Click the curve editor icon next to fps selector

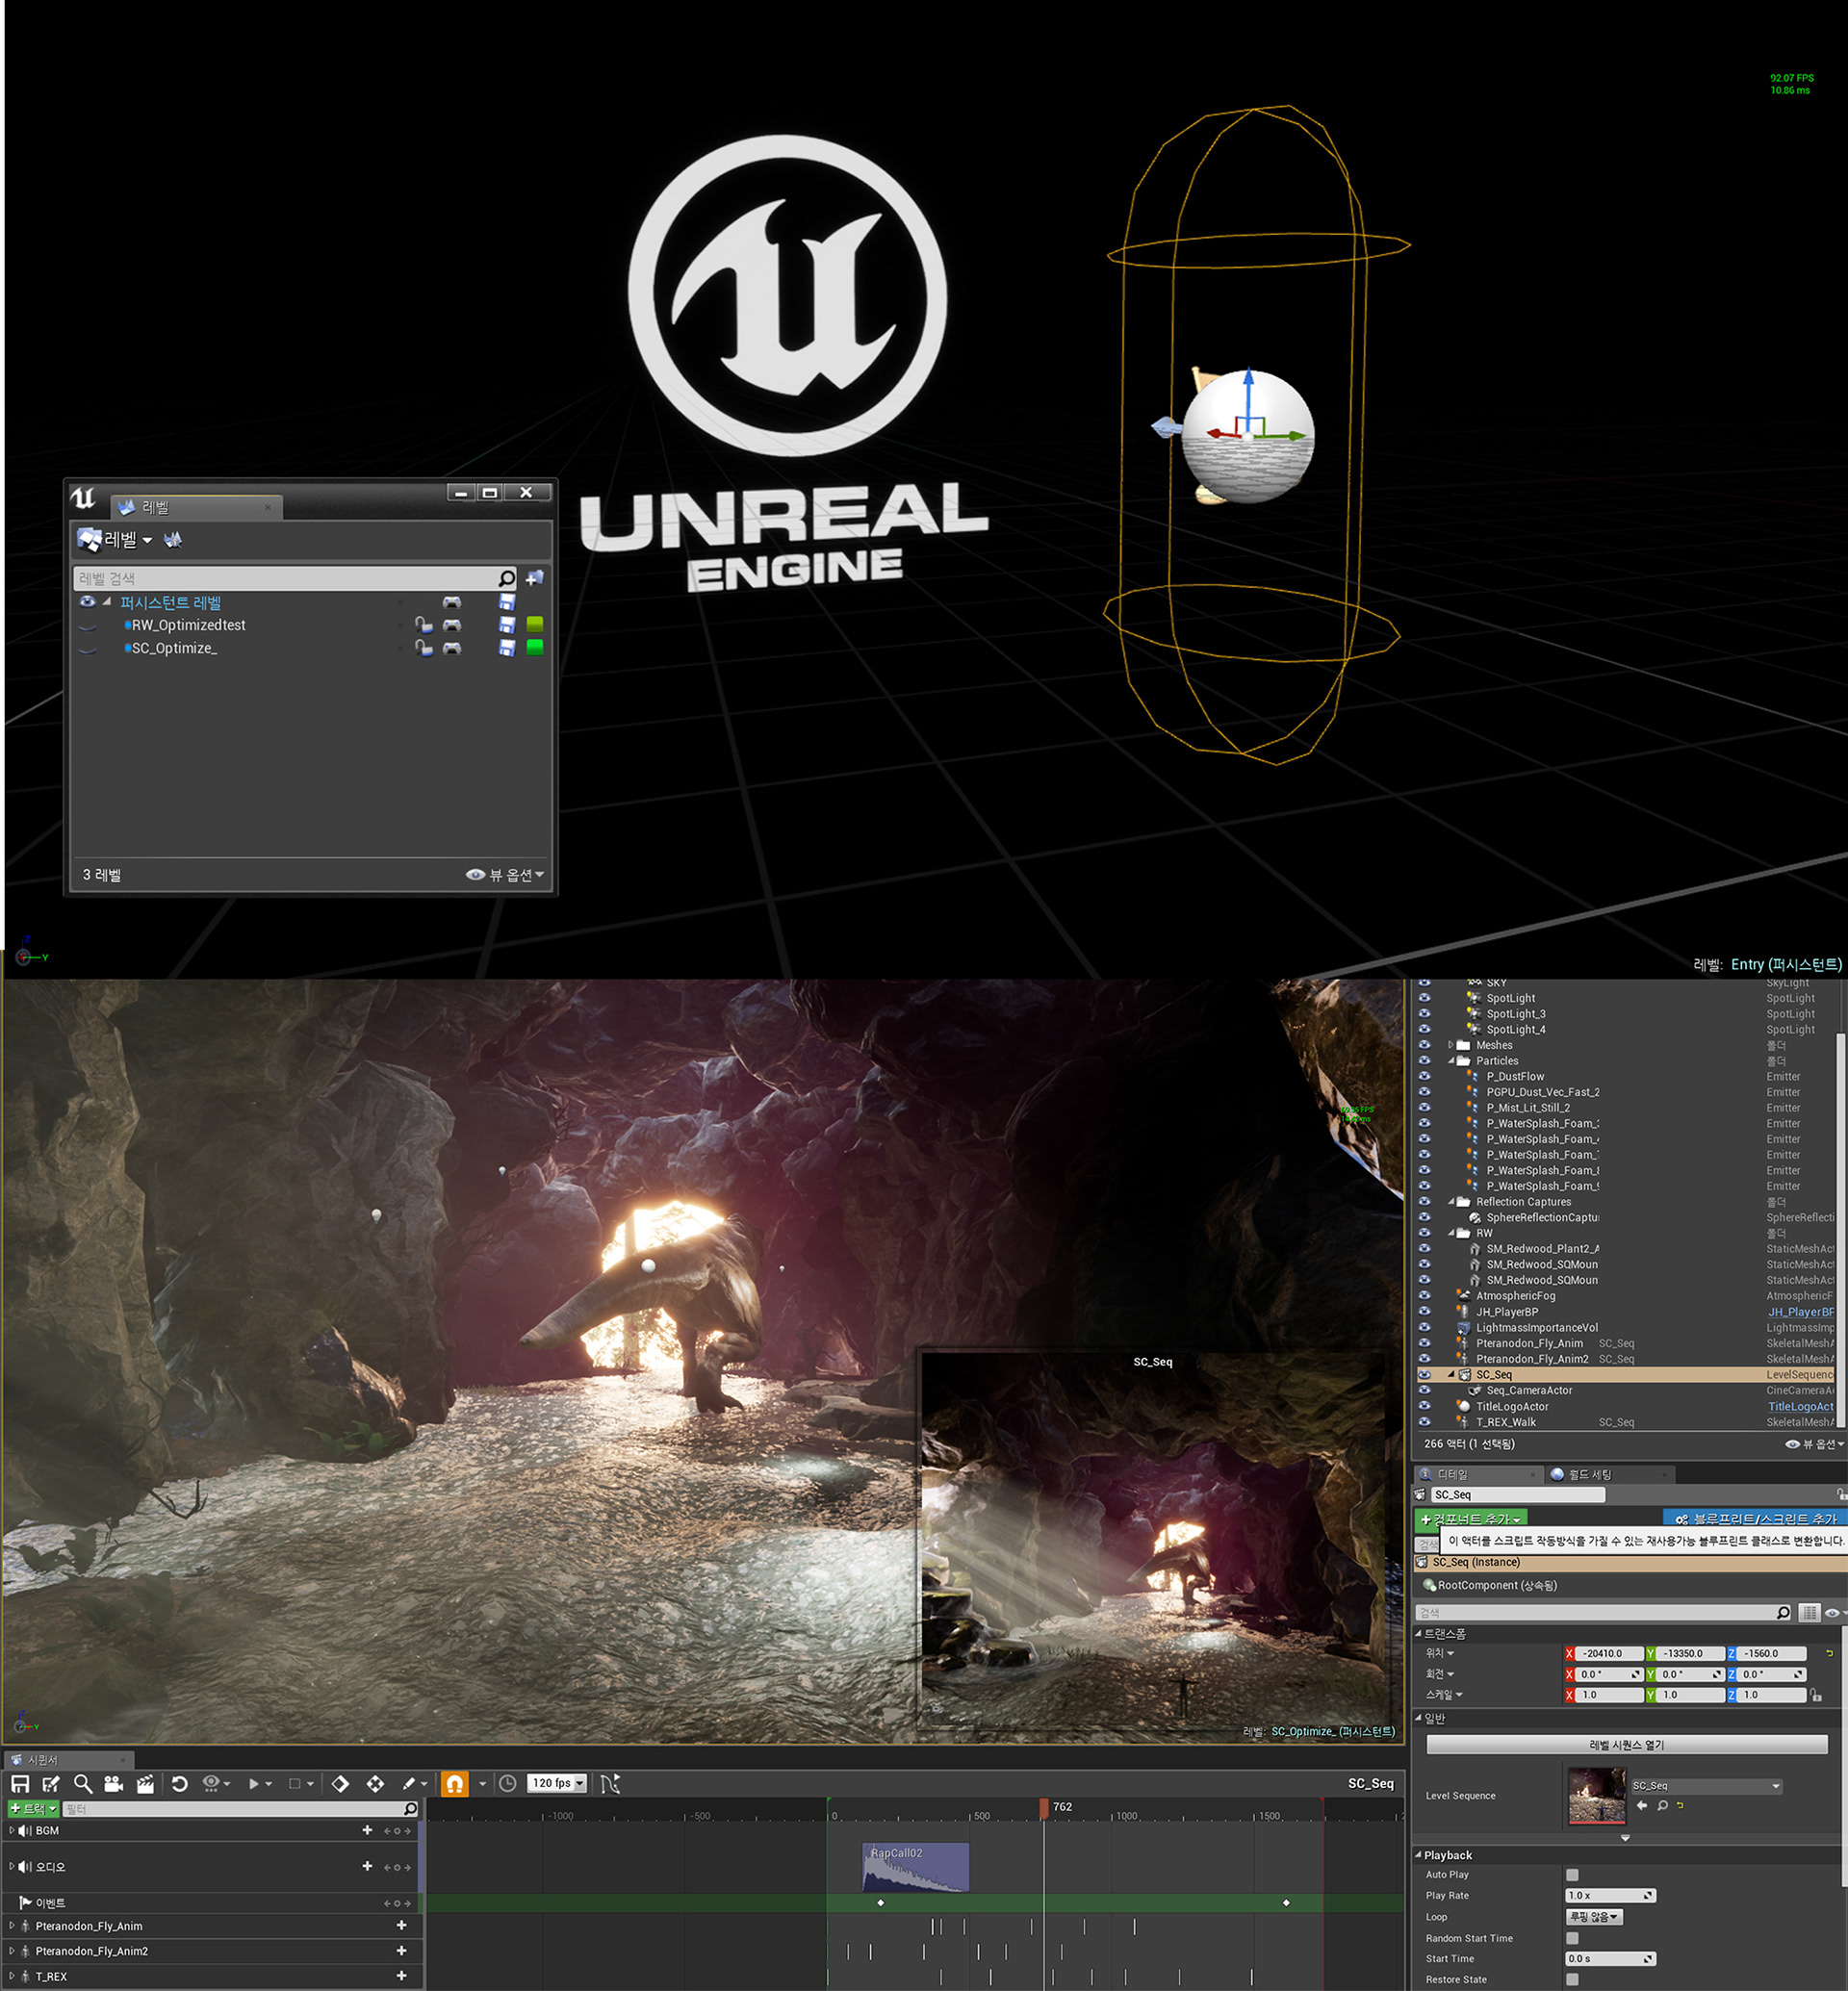610,1783
